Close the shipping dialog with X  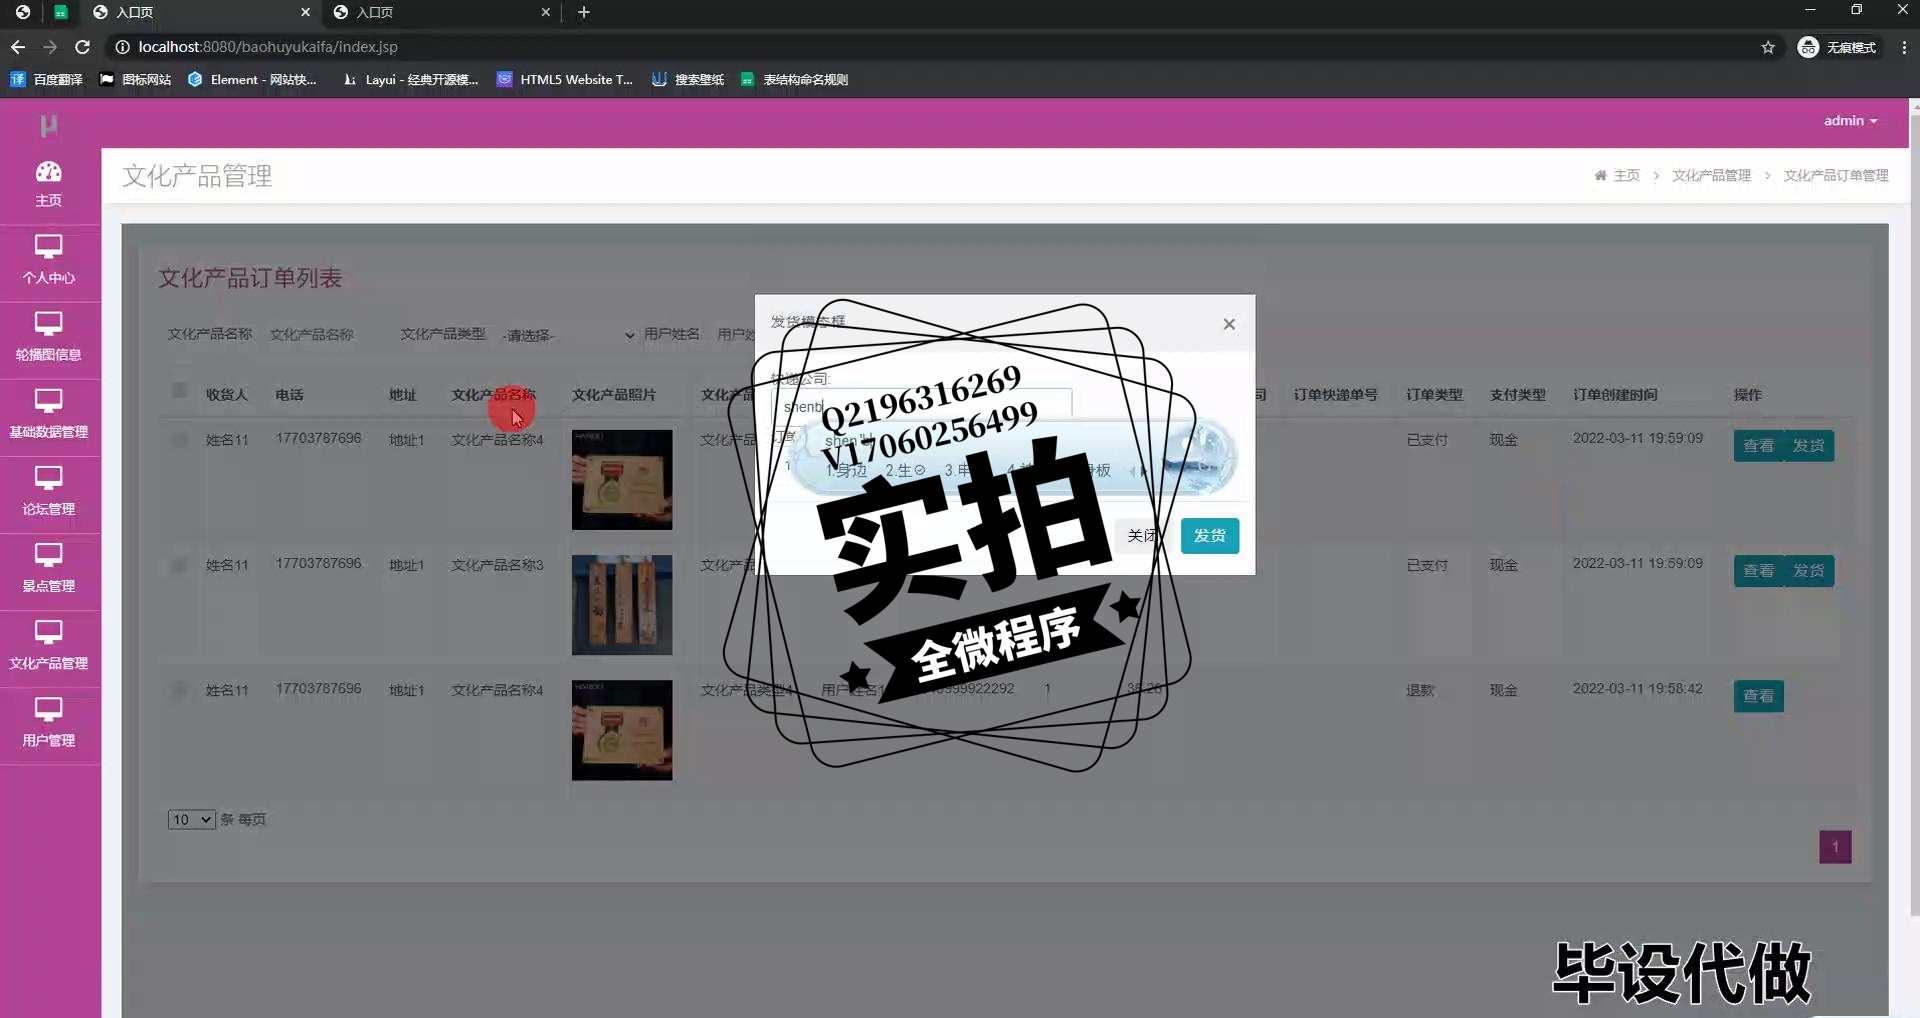pyautogui.click(x=1229, y=324)
